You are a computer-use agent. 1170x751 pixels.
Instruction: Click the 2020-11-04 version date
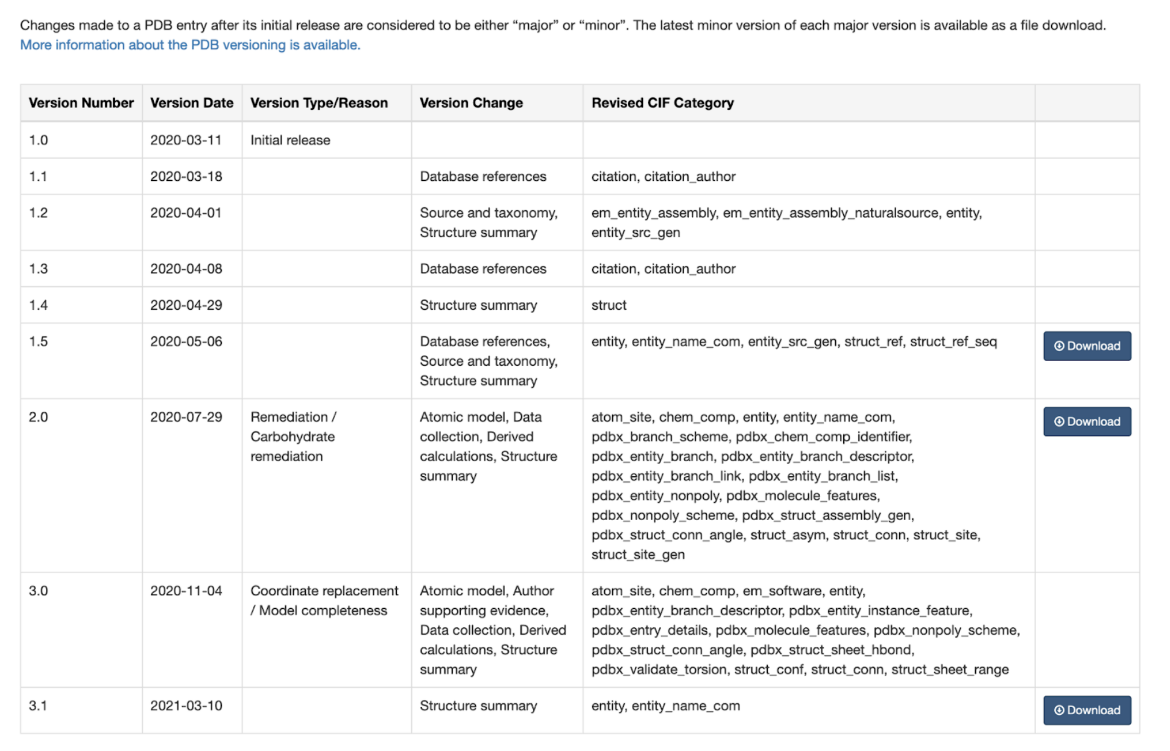tap(186, 591)
